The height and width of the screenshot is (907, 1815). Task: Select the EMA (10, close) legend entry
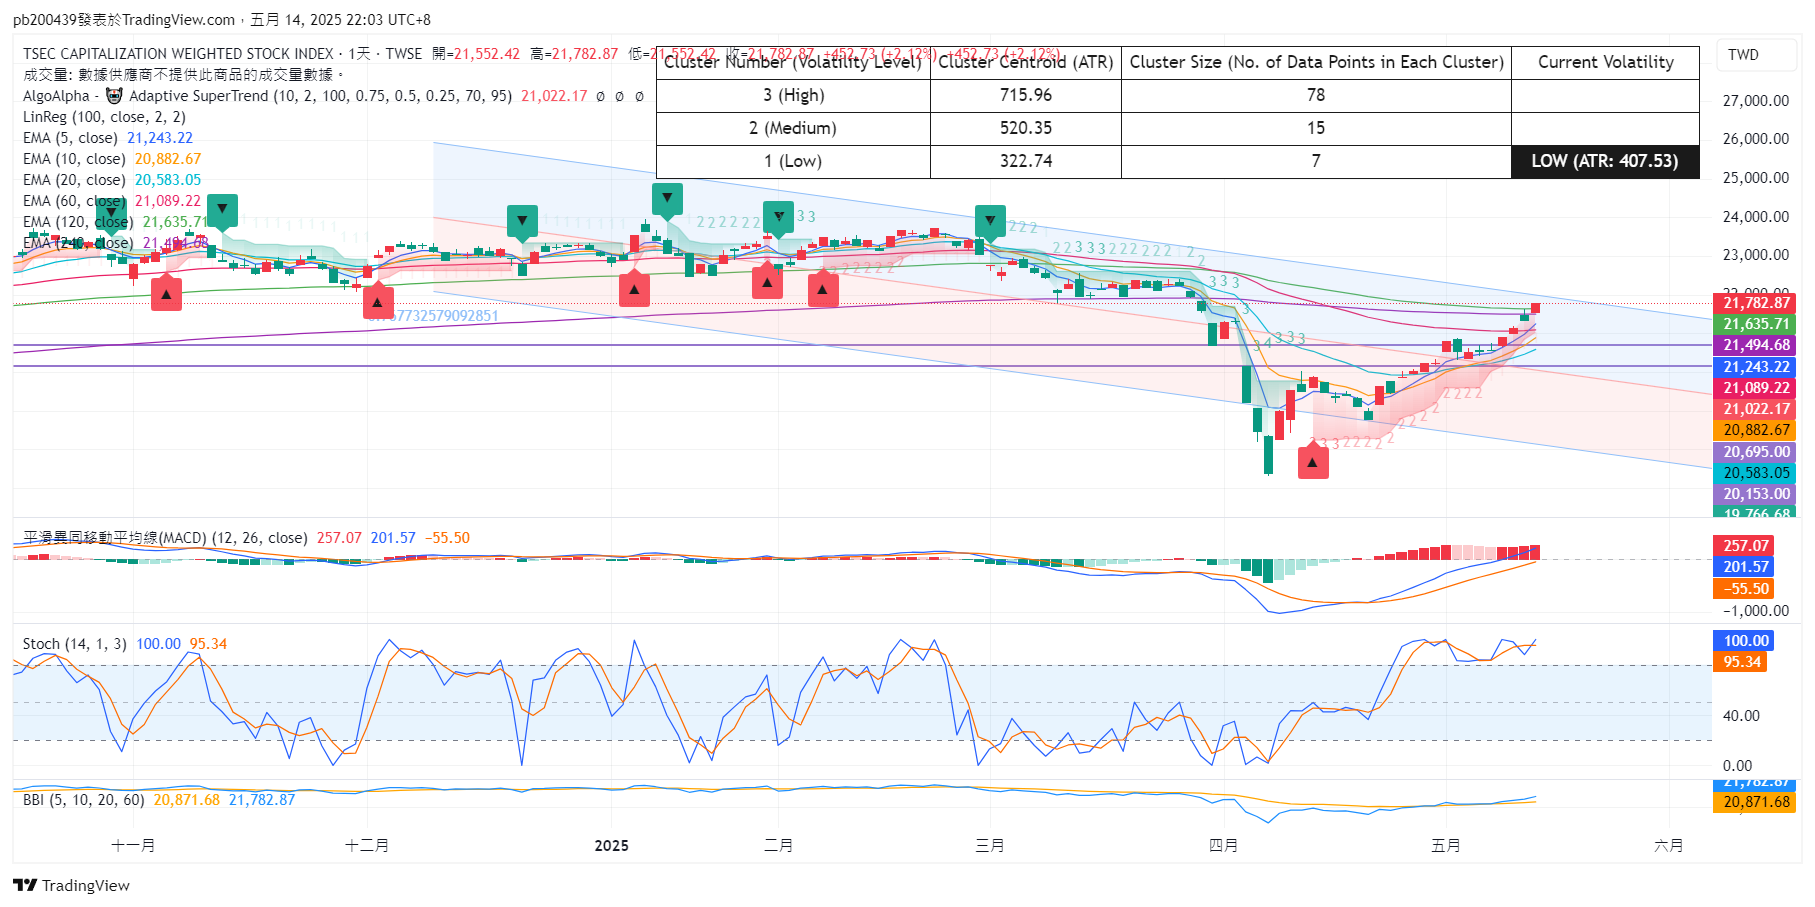[x=112, y=159]
